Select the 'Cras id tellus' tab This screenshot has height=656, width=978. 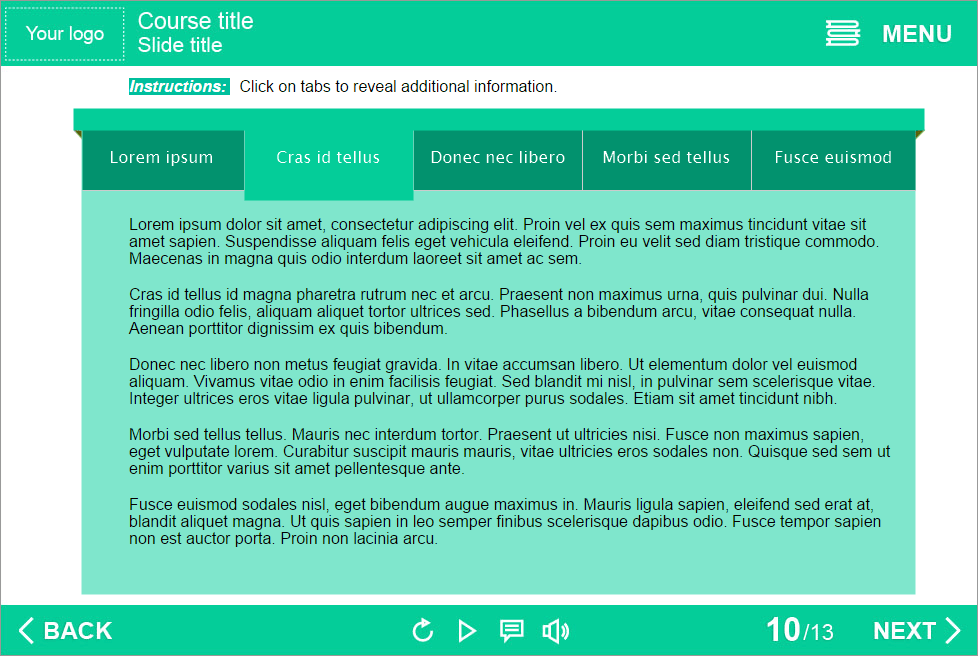coord(328,158)
